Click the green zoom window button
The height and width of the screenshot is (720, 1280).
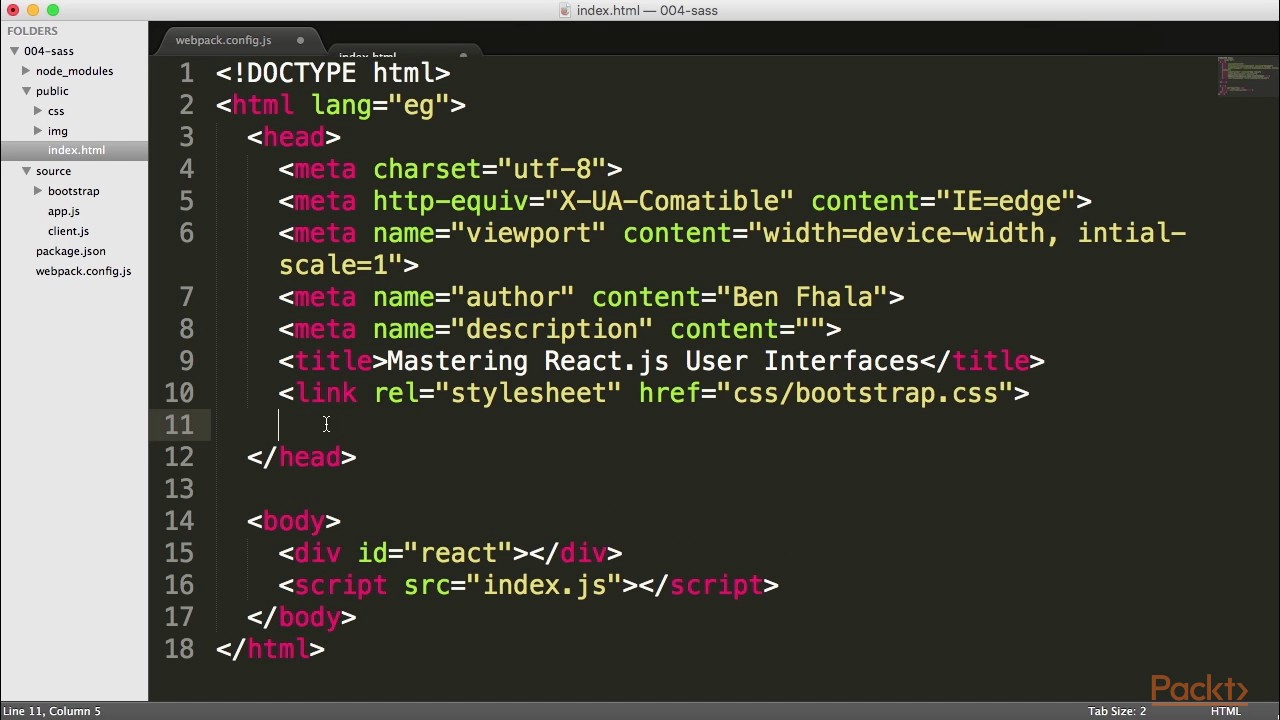(53, 10)
